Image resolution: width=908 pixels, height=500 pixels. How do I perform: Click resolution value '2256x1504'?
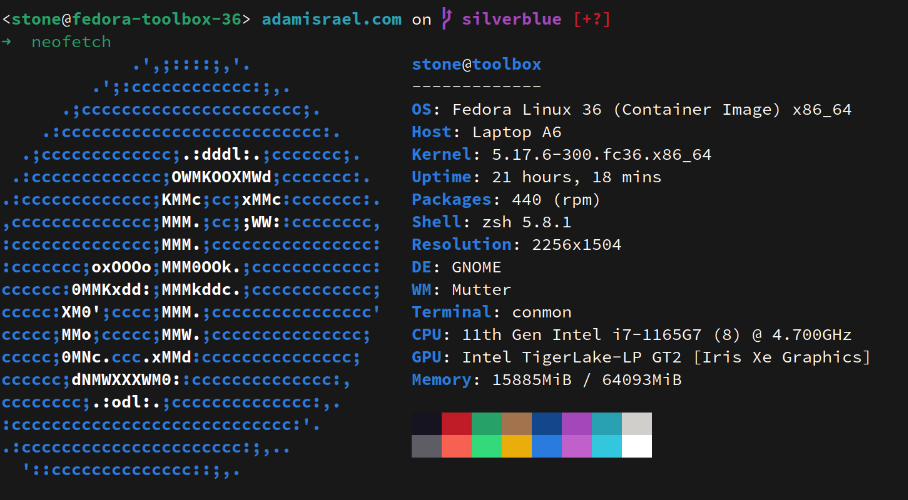tap(576, 245)
